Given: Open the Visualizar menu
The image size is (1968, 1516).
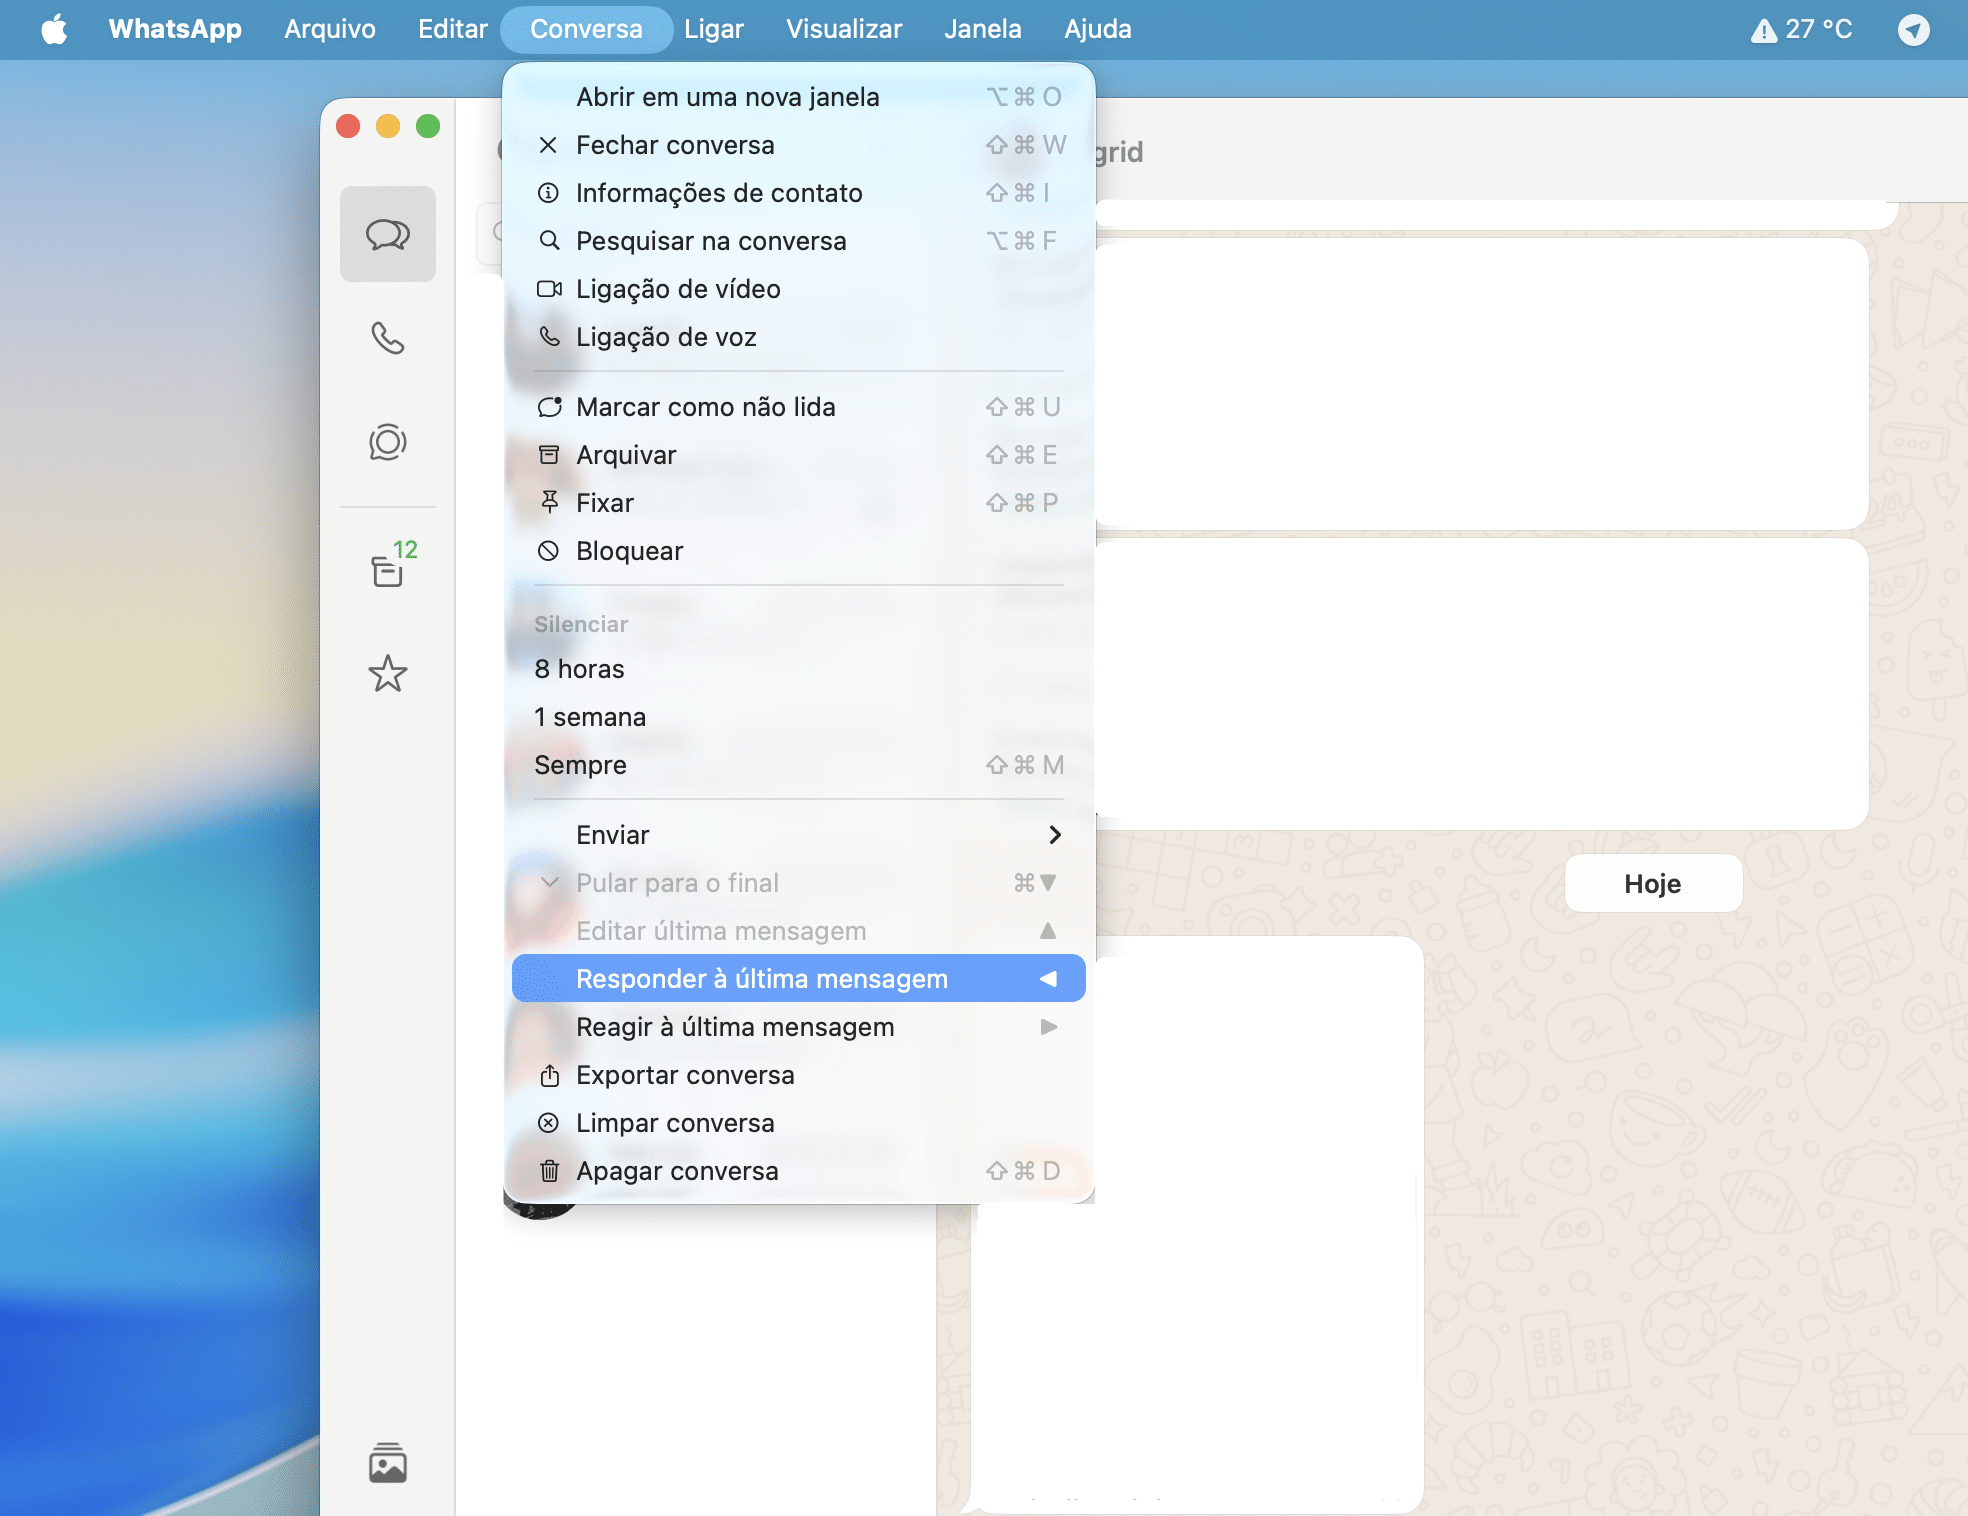Looking at the screenshot, I should coord(843,29).
